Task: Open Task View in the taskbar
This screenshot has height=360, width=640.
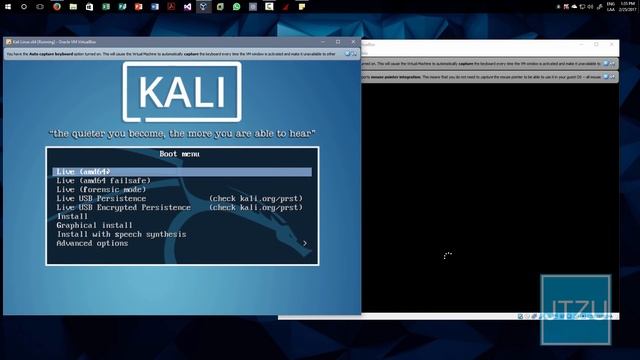Action: click(x=40, y=7)
